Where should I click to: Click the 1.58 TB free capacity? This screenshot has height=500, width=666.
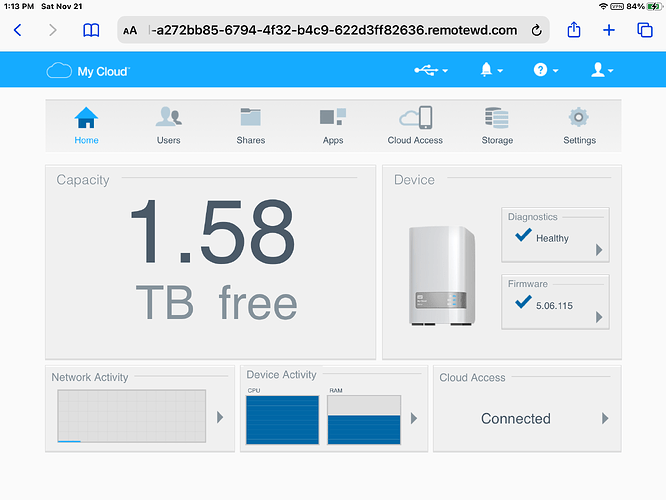tap(213, 259)
